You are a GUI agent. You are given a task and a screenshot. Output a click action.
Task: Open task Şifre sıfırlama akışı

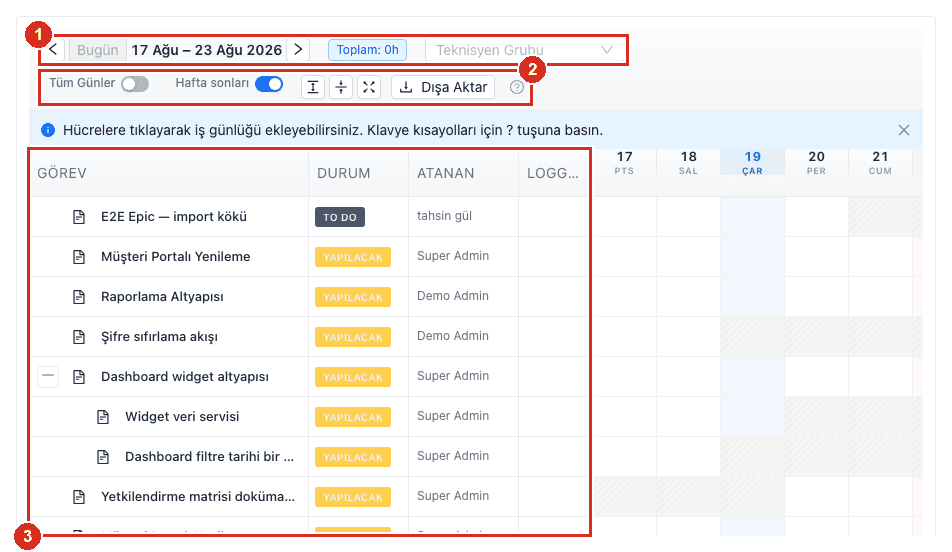click(x=159, y=337)
